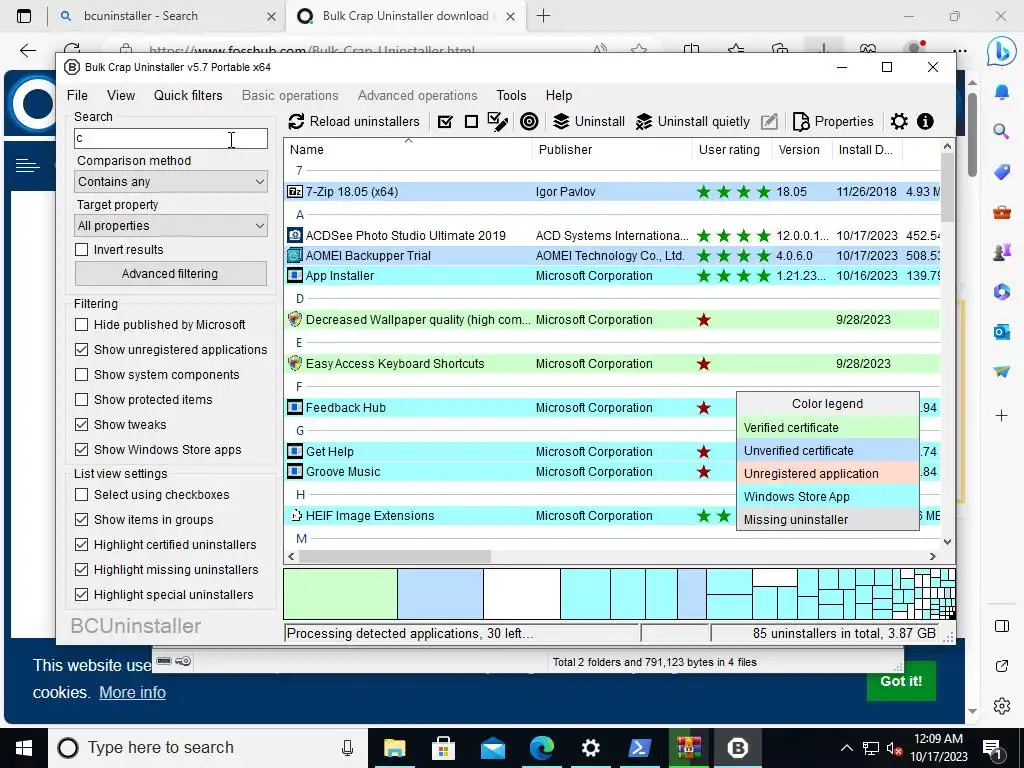Go back in the Edge browser
Screen dimensions: 1024x768
coord(27,50)
